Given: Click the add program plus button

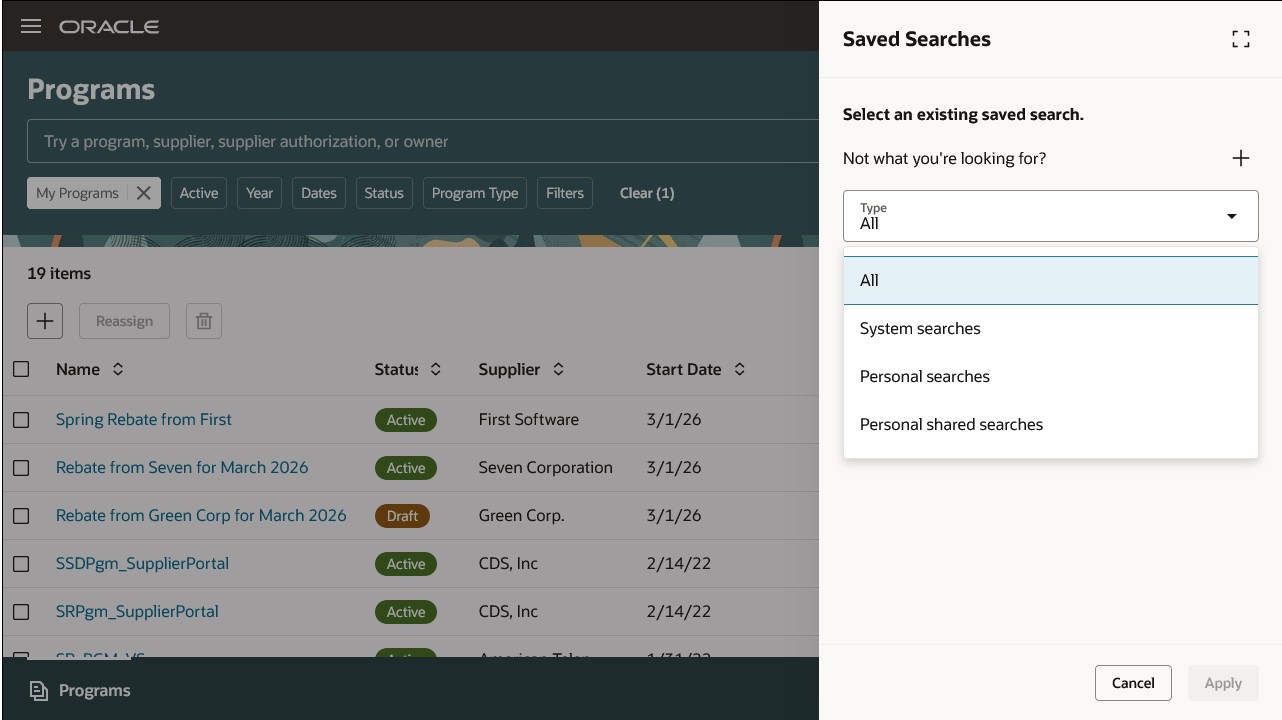Looking at the screenshot, I should pos(45,321).
